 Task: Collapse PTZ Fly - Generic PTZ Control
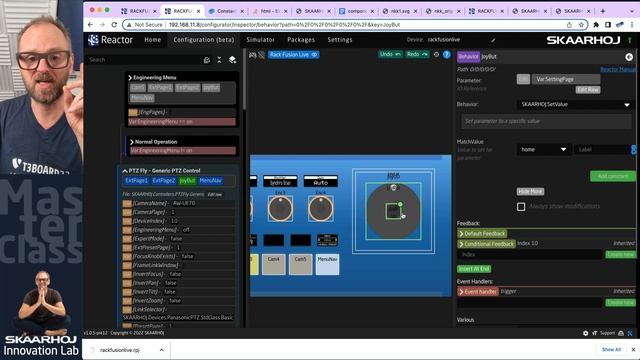coord(124,171)
